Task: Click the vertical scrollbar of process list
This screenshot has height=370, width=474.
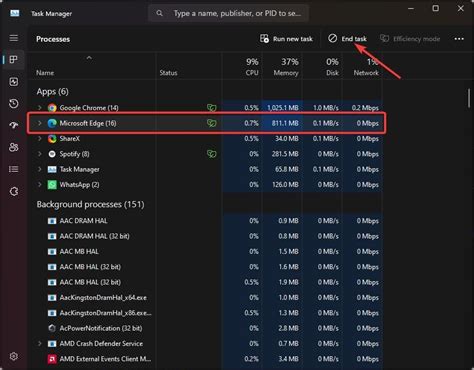Action: click(469, 99)
